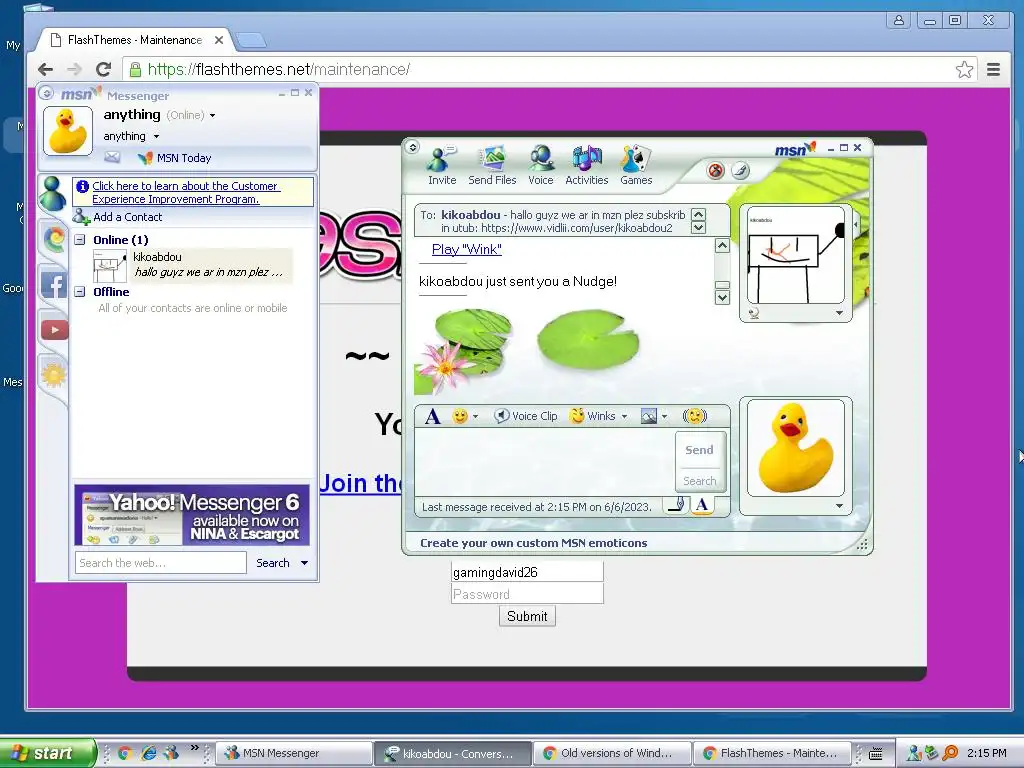The width and height of the screenshot is (1024, 768).
Task: Click Search beside Messenger web search box
Action: 272,563
